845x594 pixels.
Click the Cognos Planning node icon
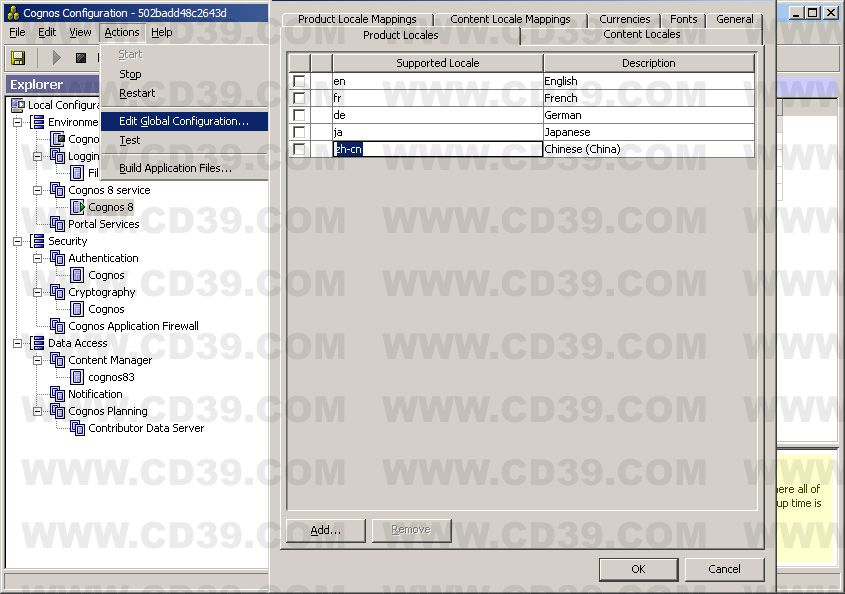coord(58,411)
